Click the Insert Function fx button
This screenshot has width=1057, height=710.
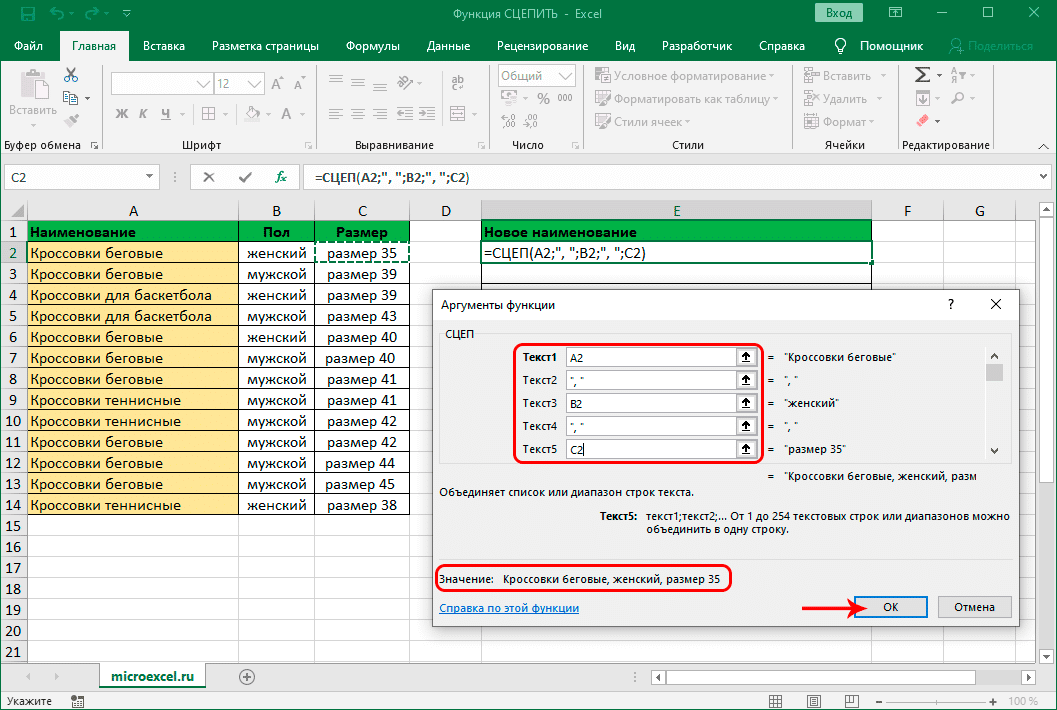(281, 177)
